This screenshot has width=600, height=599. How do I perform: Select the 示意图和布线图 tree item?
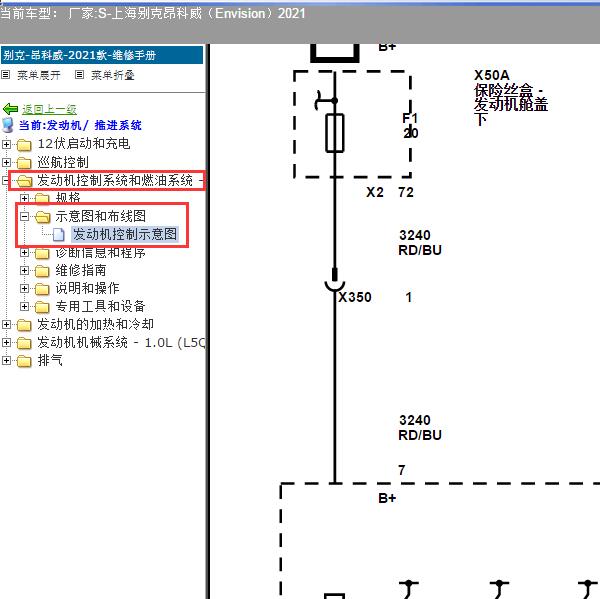point(101,216)
